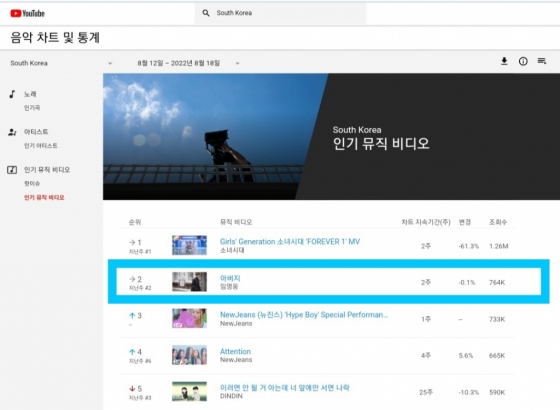Click the 764K view count
This screenshot has width=560, height=410.
click(497, 282)
